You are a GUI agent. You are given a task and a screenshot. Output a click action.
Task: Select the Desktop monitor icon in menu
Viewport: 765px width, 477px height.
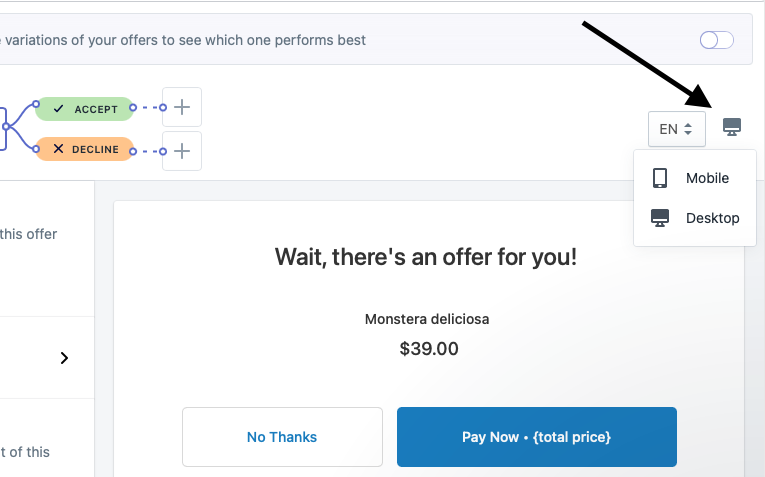click(660, 218)
